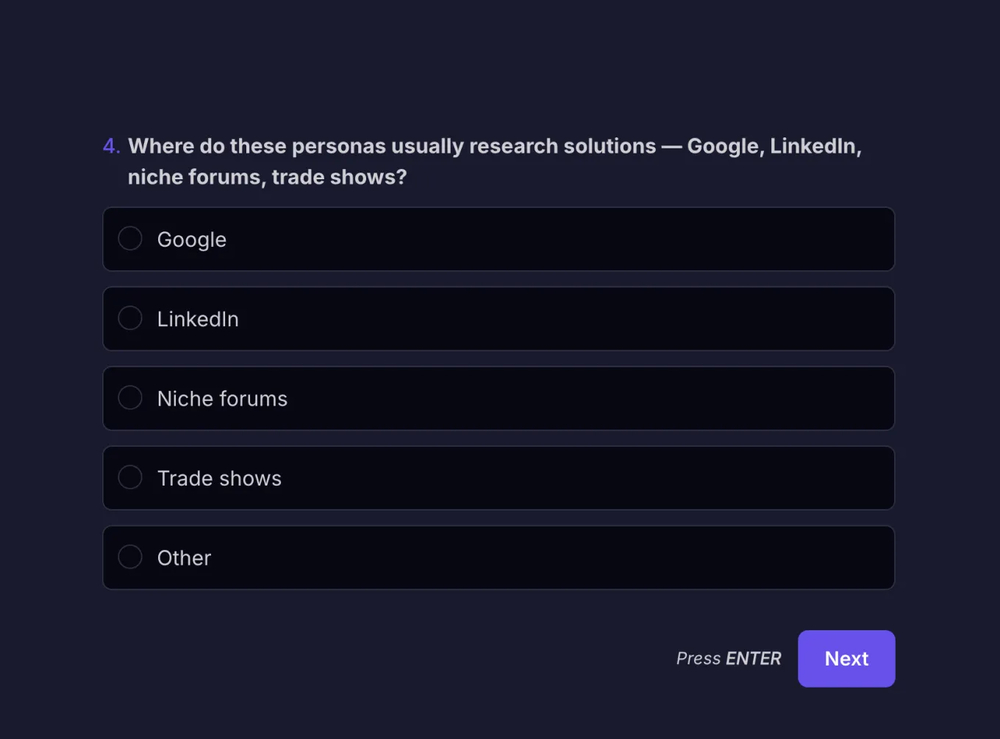Select the Other answer option
The height and width of the screenshot is (739, 1000).
click(499, 557)
